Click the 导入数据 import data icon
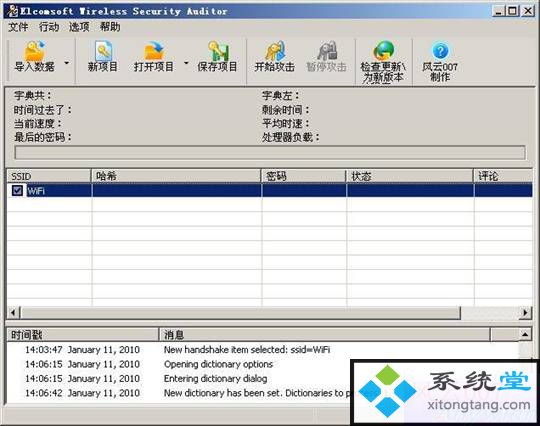Image resolution: width=540 pixels, height=426 pixels. 34,57
